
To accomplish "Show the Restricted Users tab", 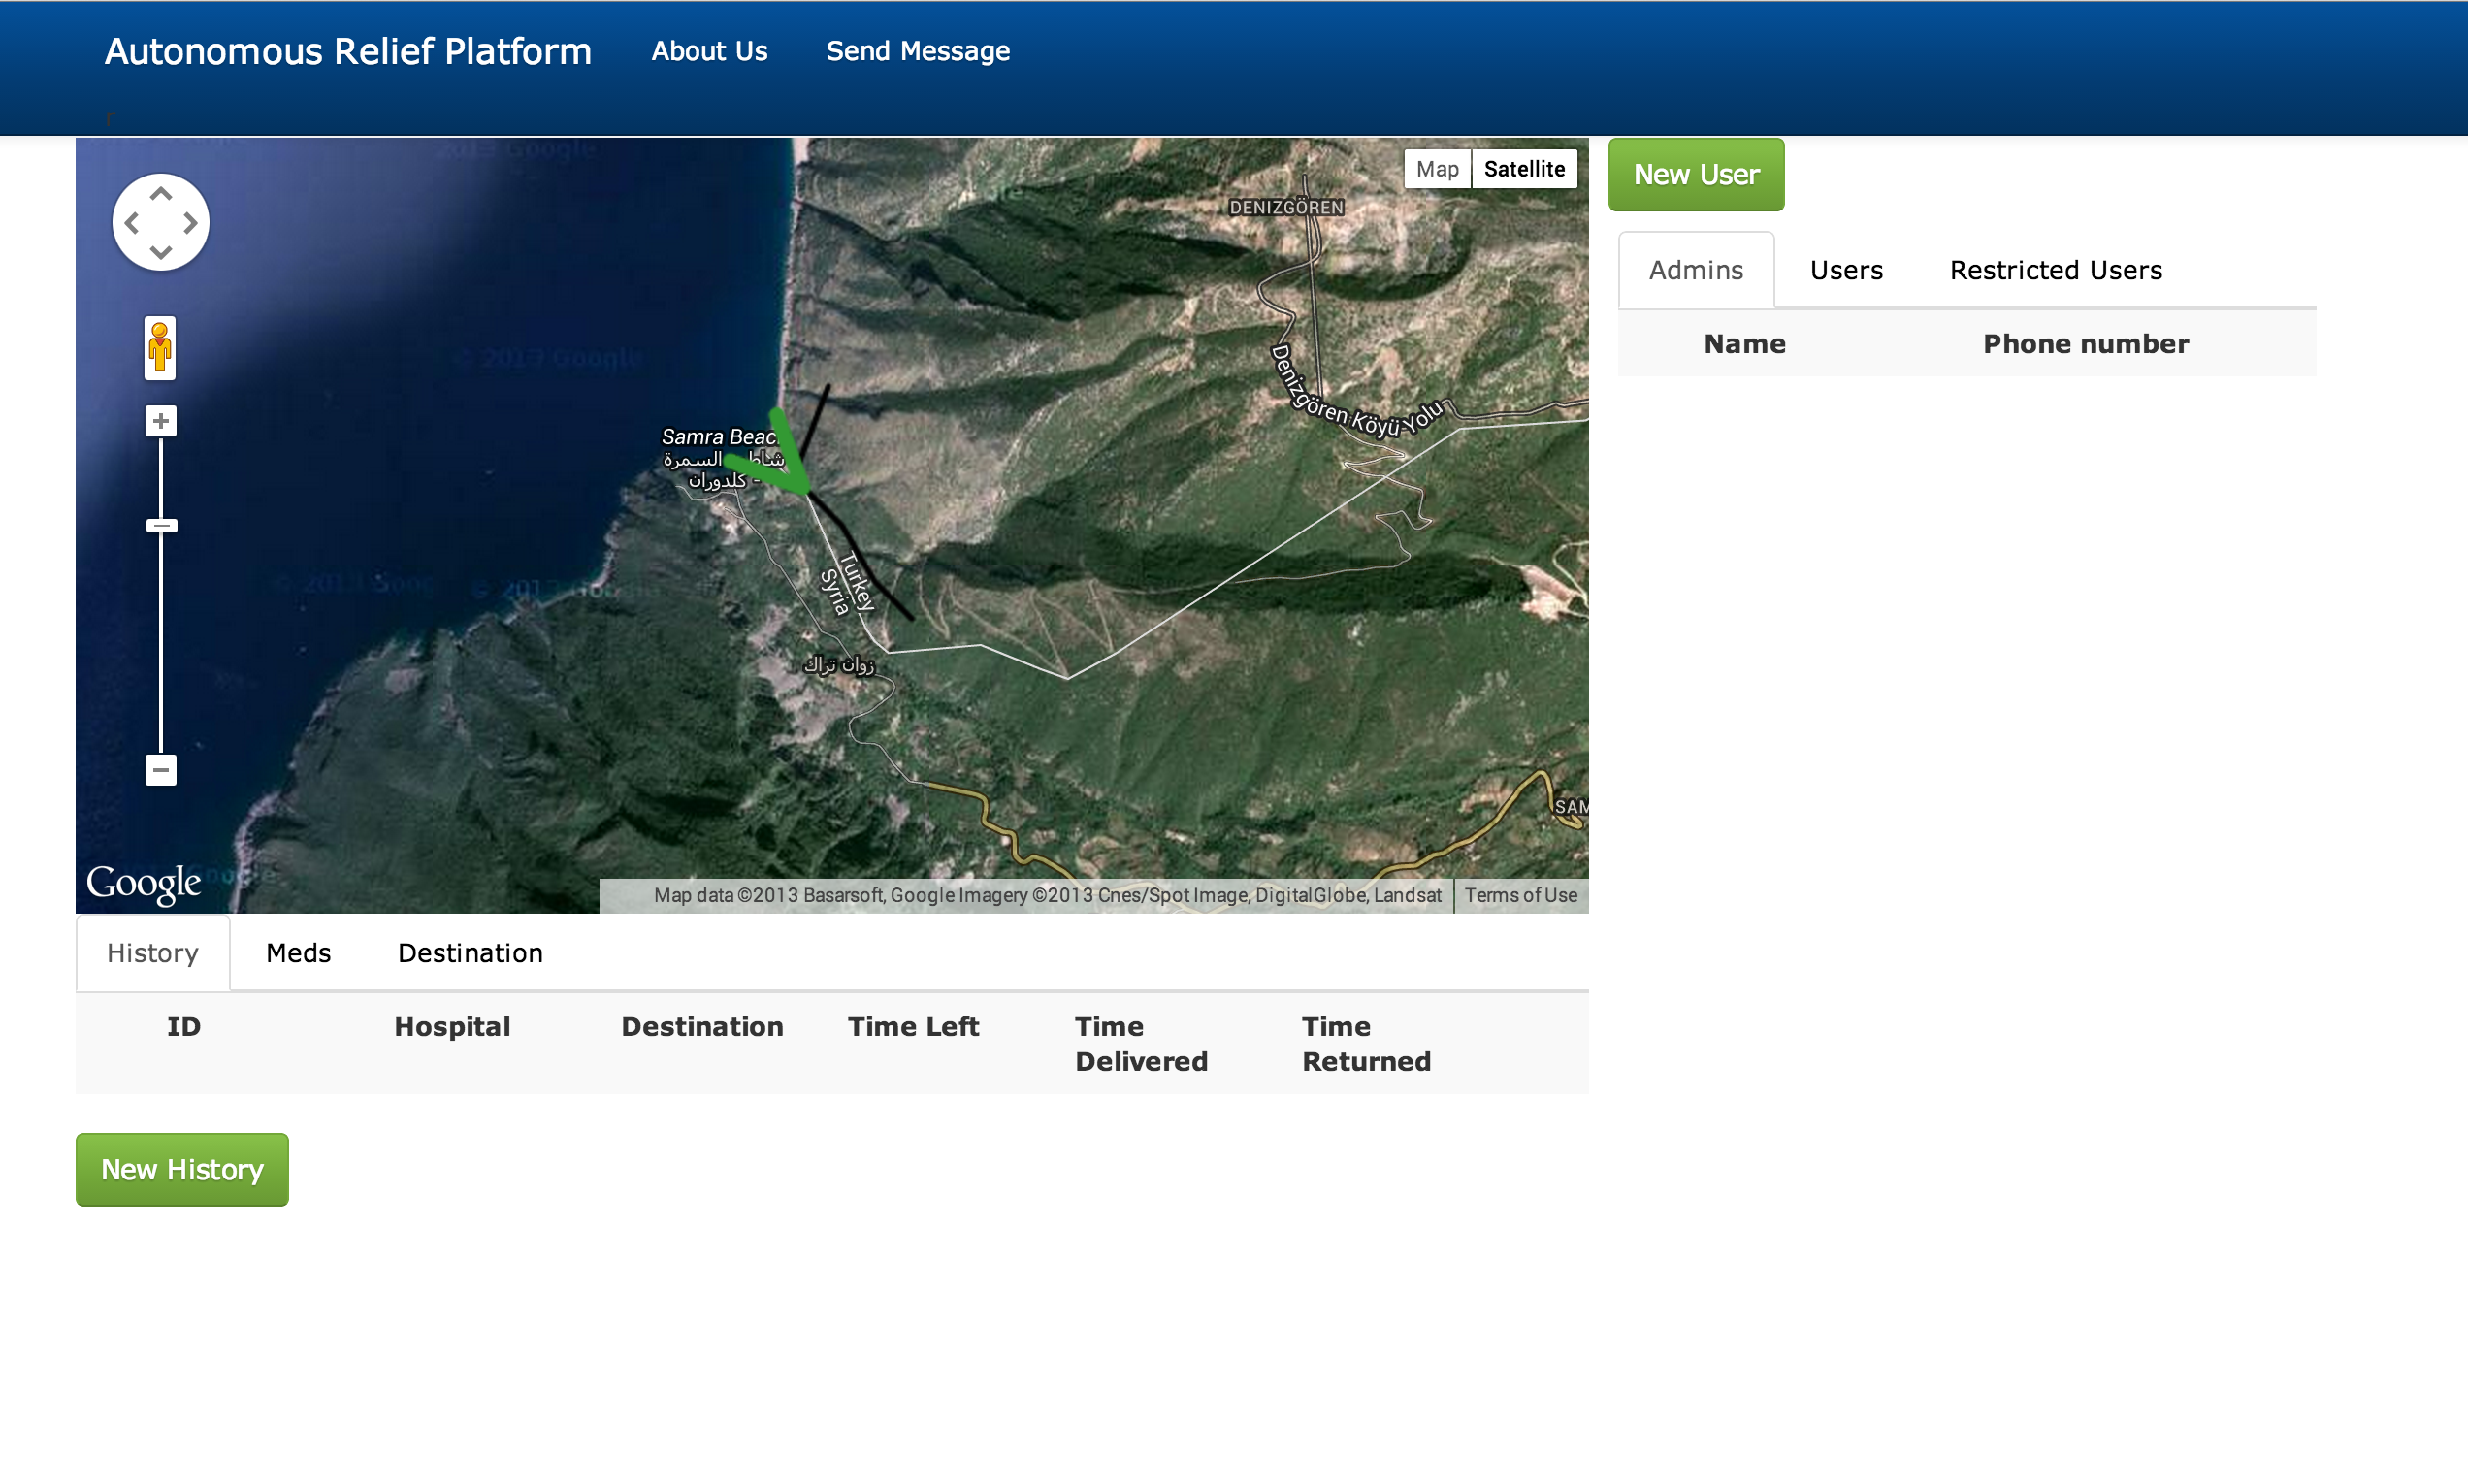I will pos(2055,270).
